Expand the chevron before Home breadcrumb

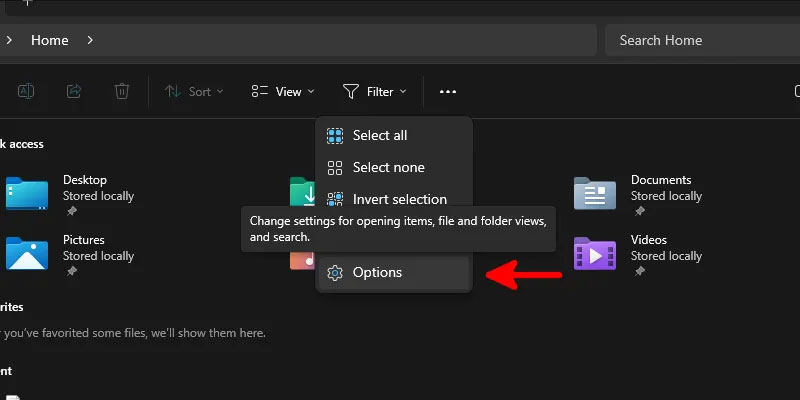(9, 40)
